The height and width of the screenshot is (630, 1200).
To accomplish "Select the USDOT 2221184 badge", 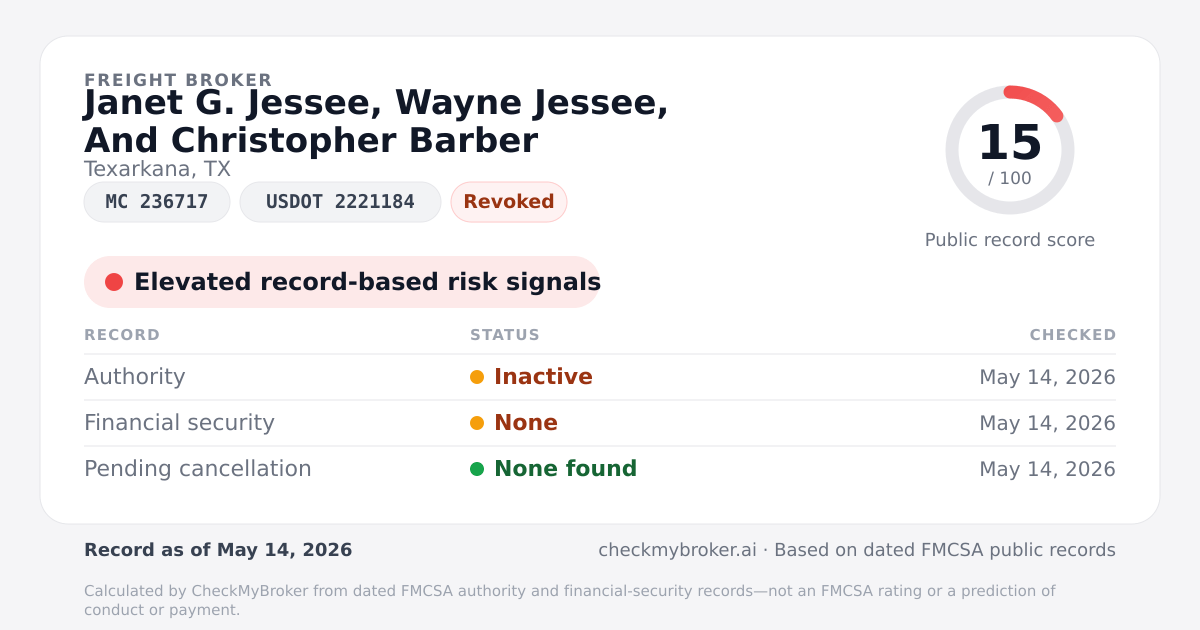I will (x=340, y=202).
